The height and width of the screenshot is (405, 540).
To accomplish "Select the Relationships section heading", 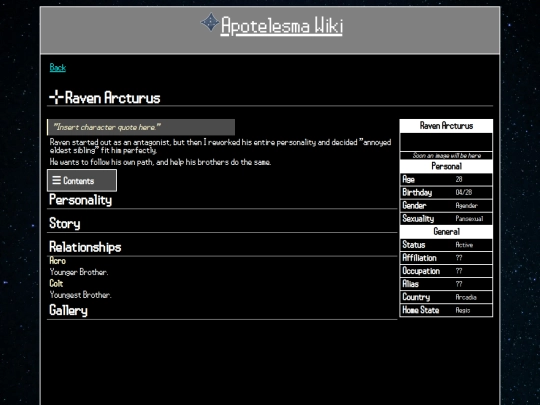I will coord(85,247).
